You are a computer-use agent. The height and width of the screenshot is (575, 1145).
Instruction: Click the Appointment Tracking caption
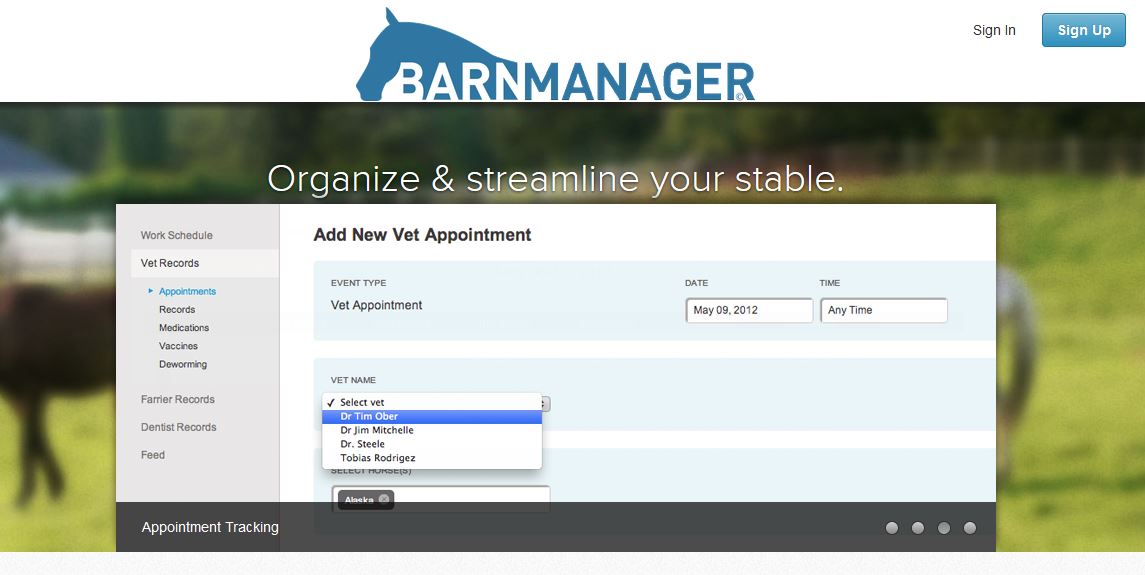[210, 527]
